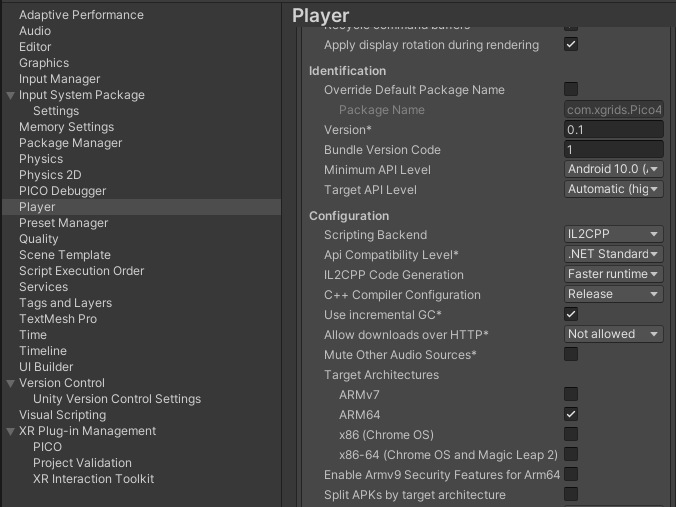
Task: Open Adaptive Performance settings
Action: (81, 15)
